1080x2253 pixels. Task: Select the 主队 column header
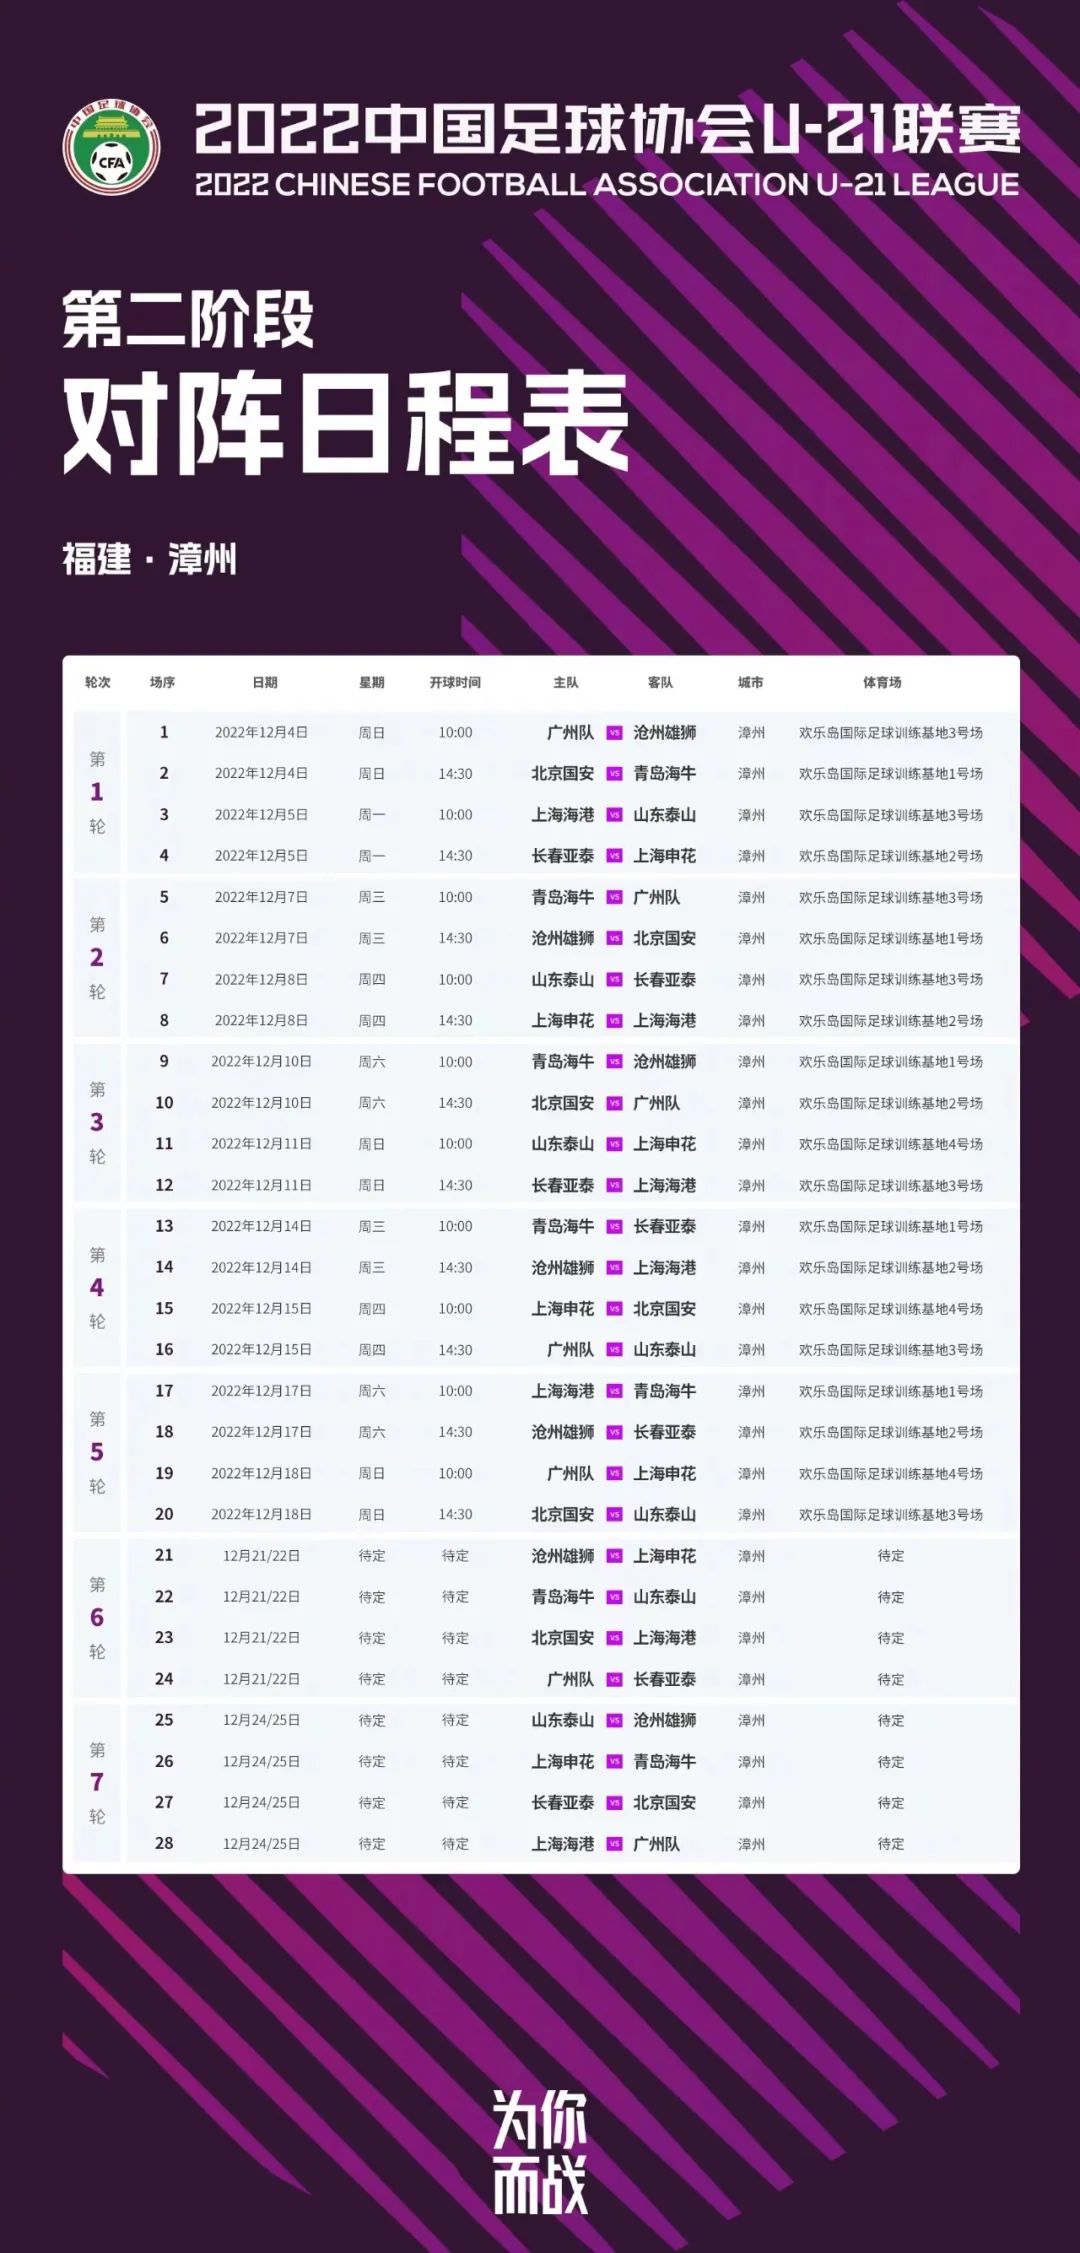[x=566, y=683]
